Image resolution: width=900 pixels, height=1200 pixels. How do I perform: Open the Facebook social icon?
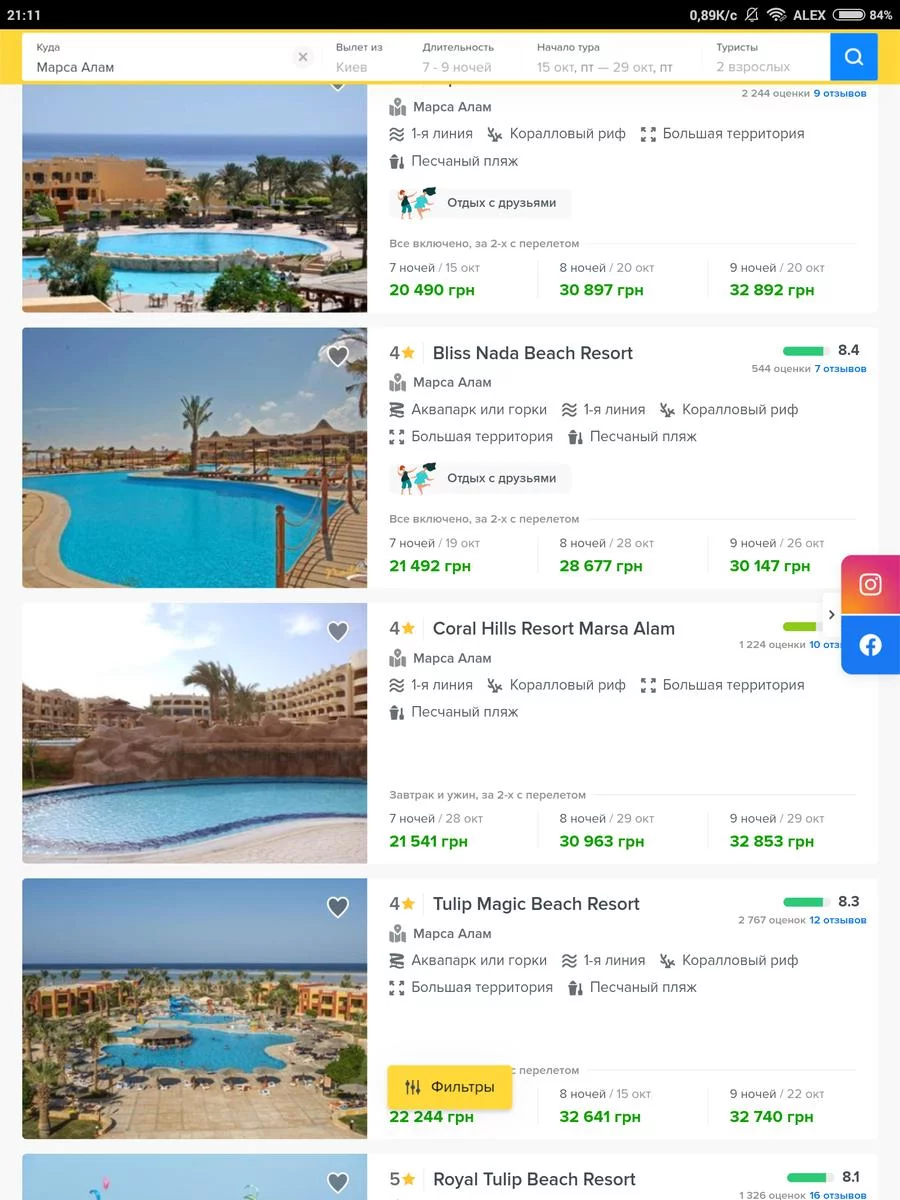[870, 645]
